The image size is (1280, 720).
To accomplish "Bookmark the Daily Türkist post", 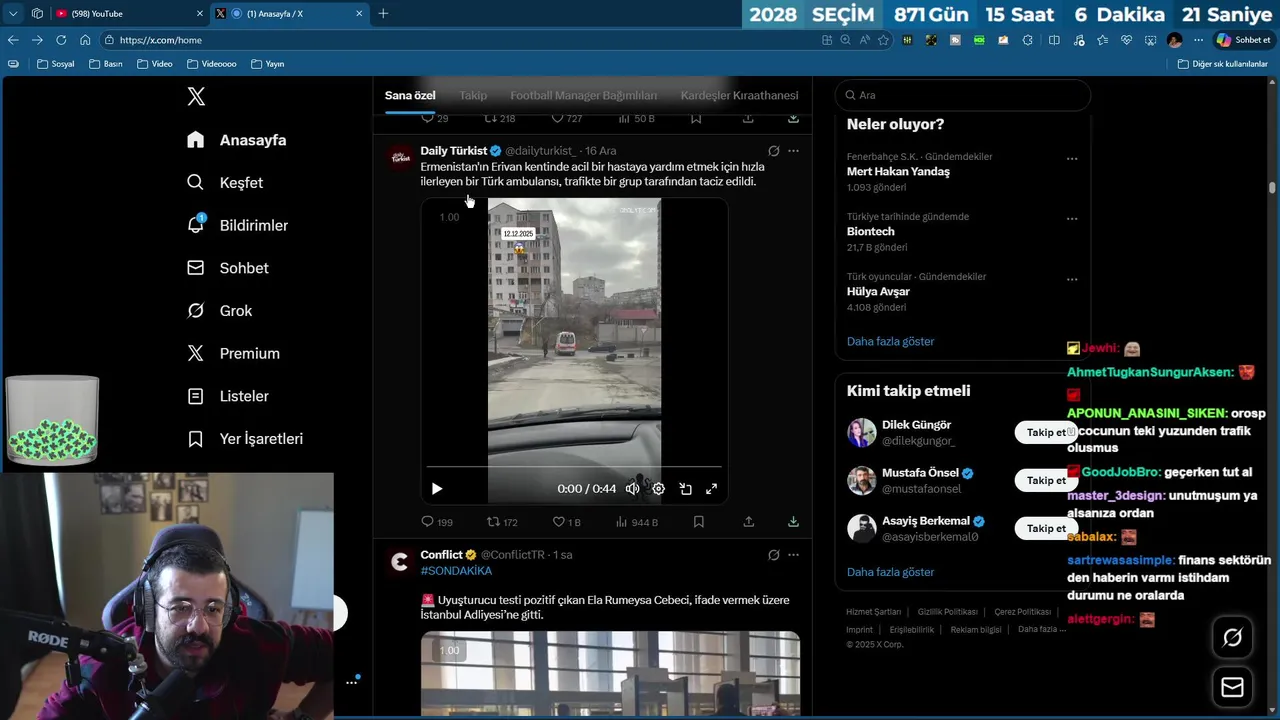I will (x=699, y=522).
